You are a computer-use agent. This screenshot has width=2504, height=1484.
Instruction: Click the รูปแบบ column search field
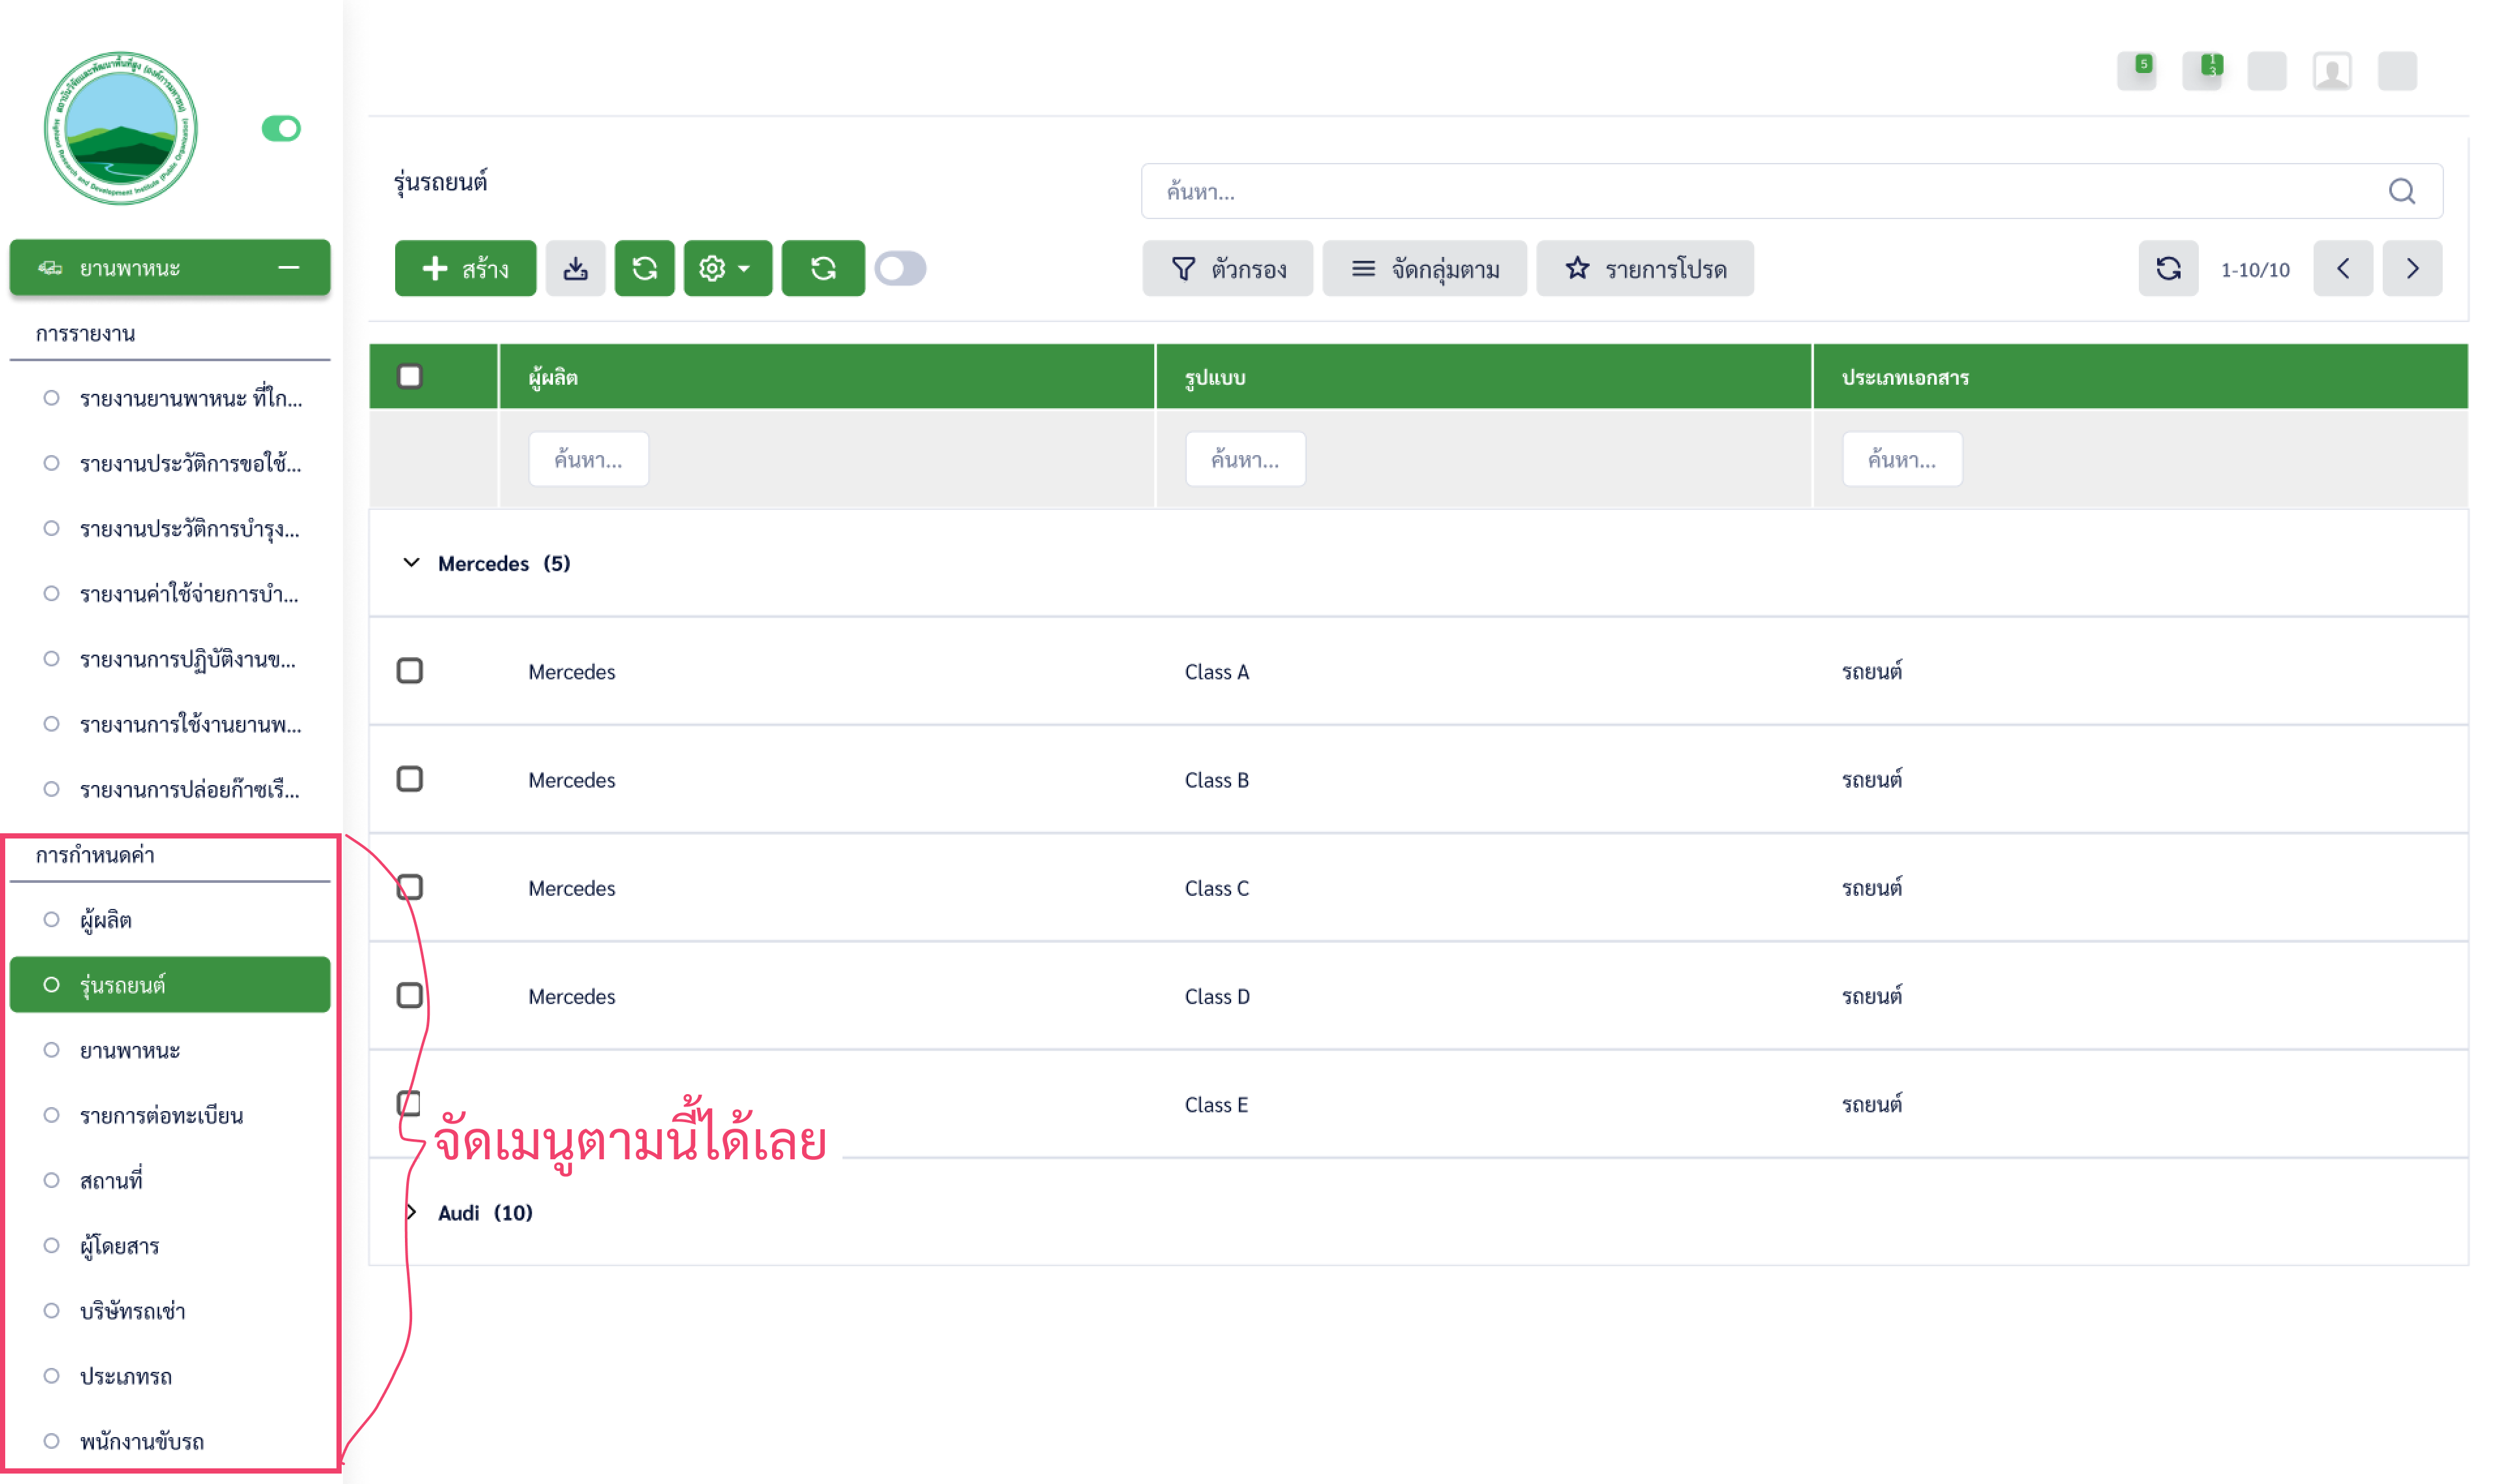click(1245, 459)
